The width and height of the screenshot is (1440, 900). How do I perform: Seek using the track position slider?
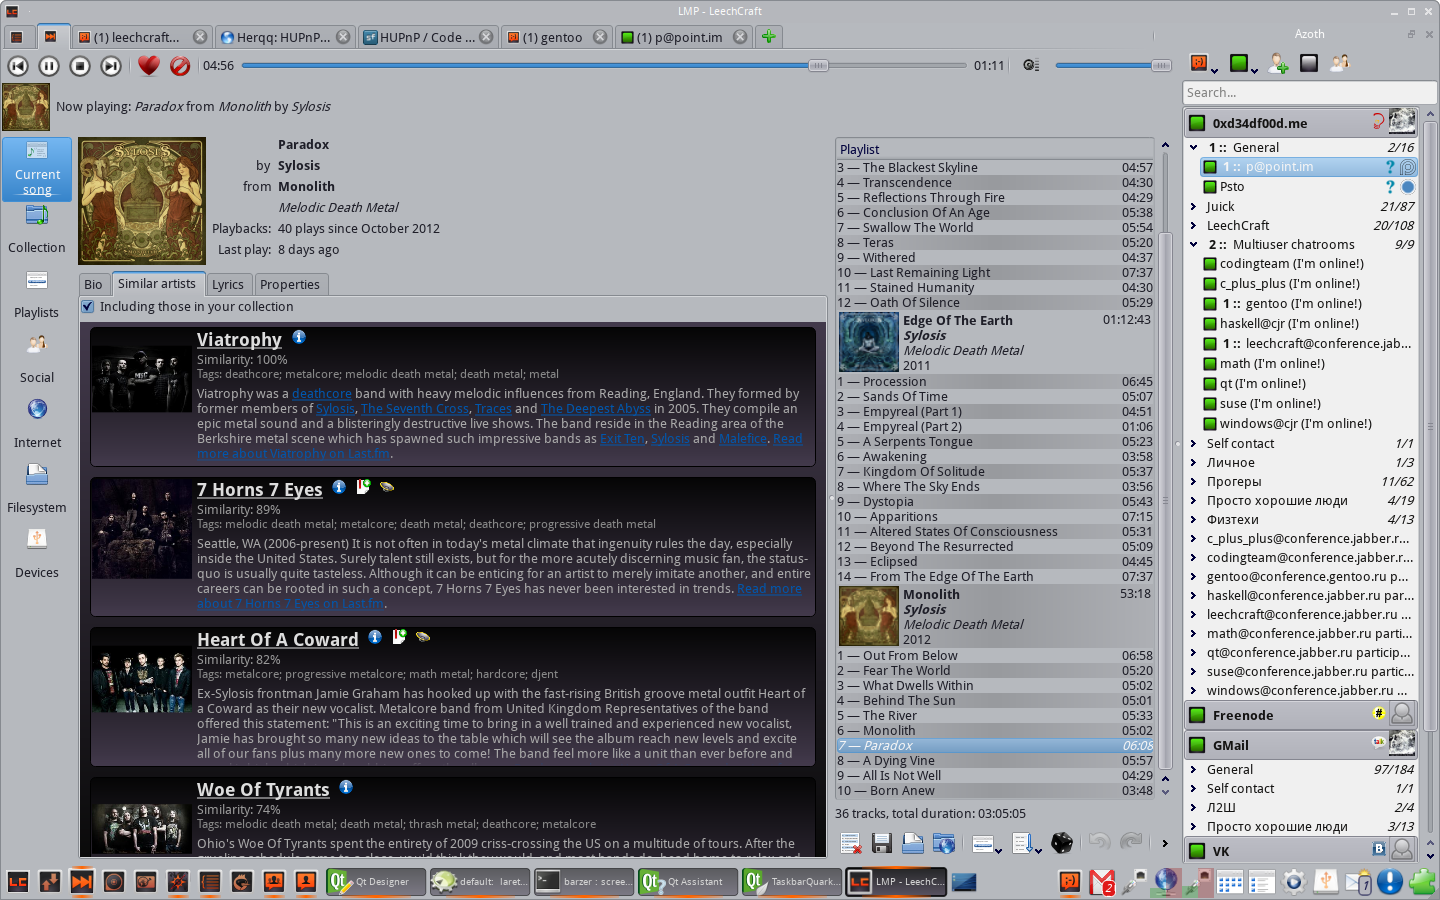pyautogui.click(x=605, y=65)
